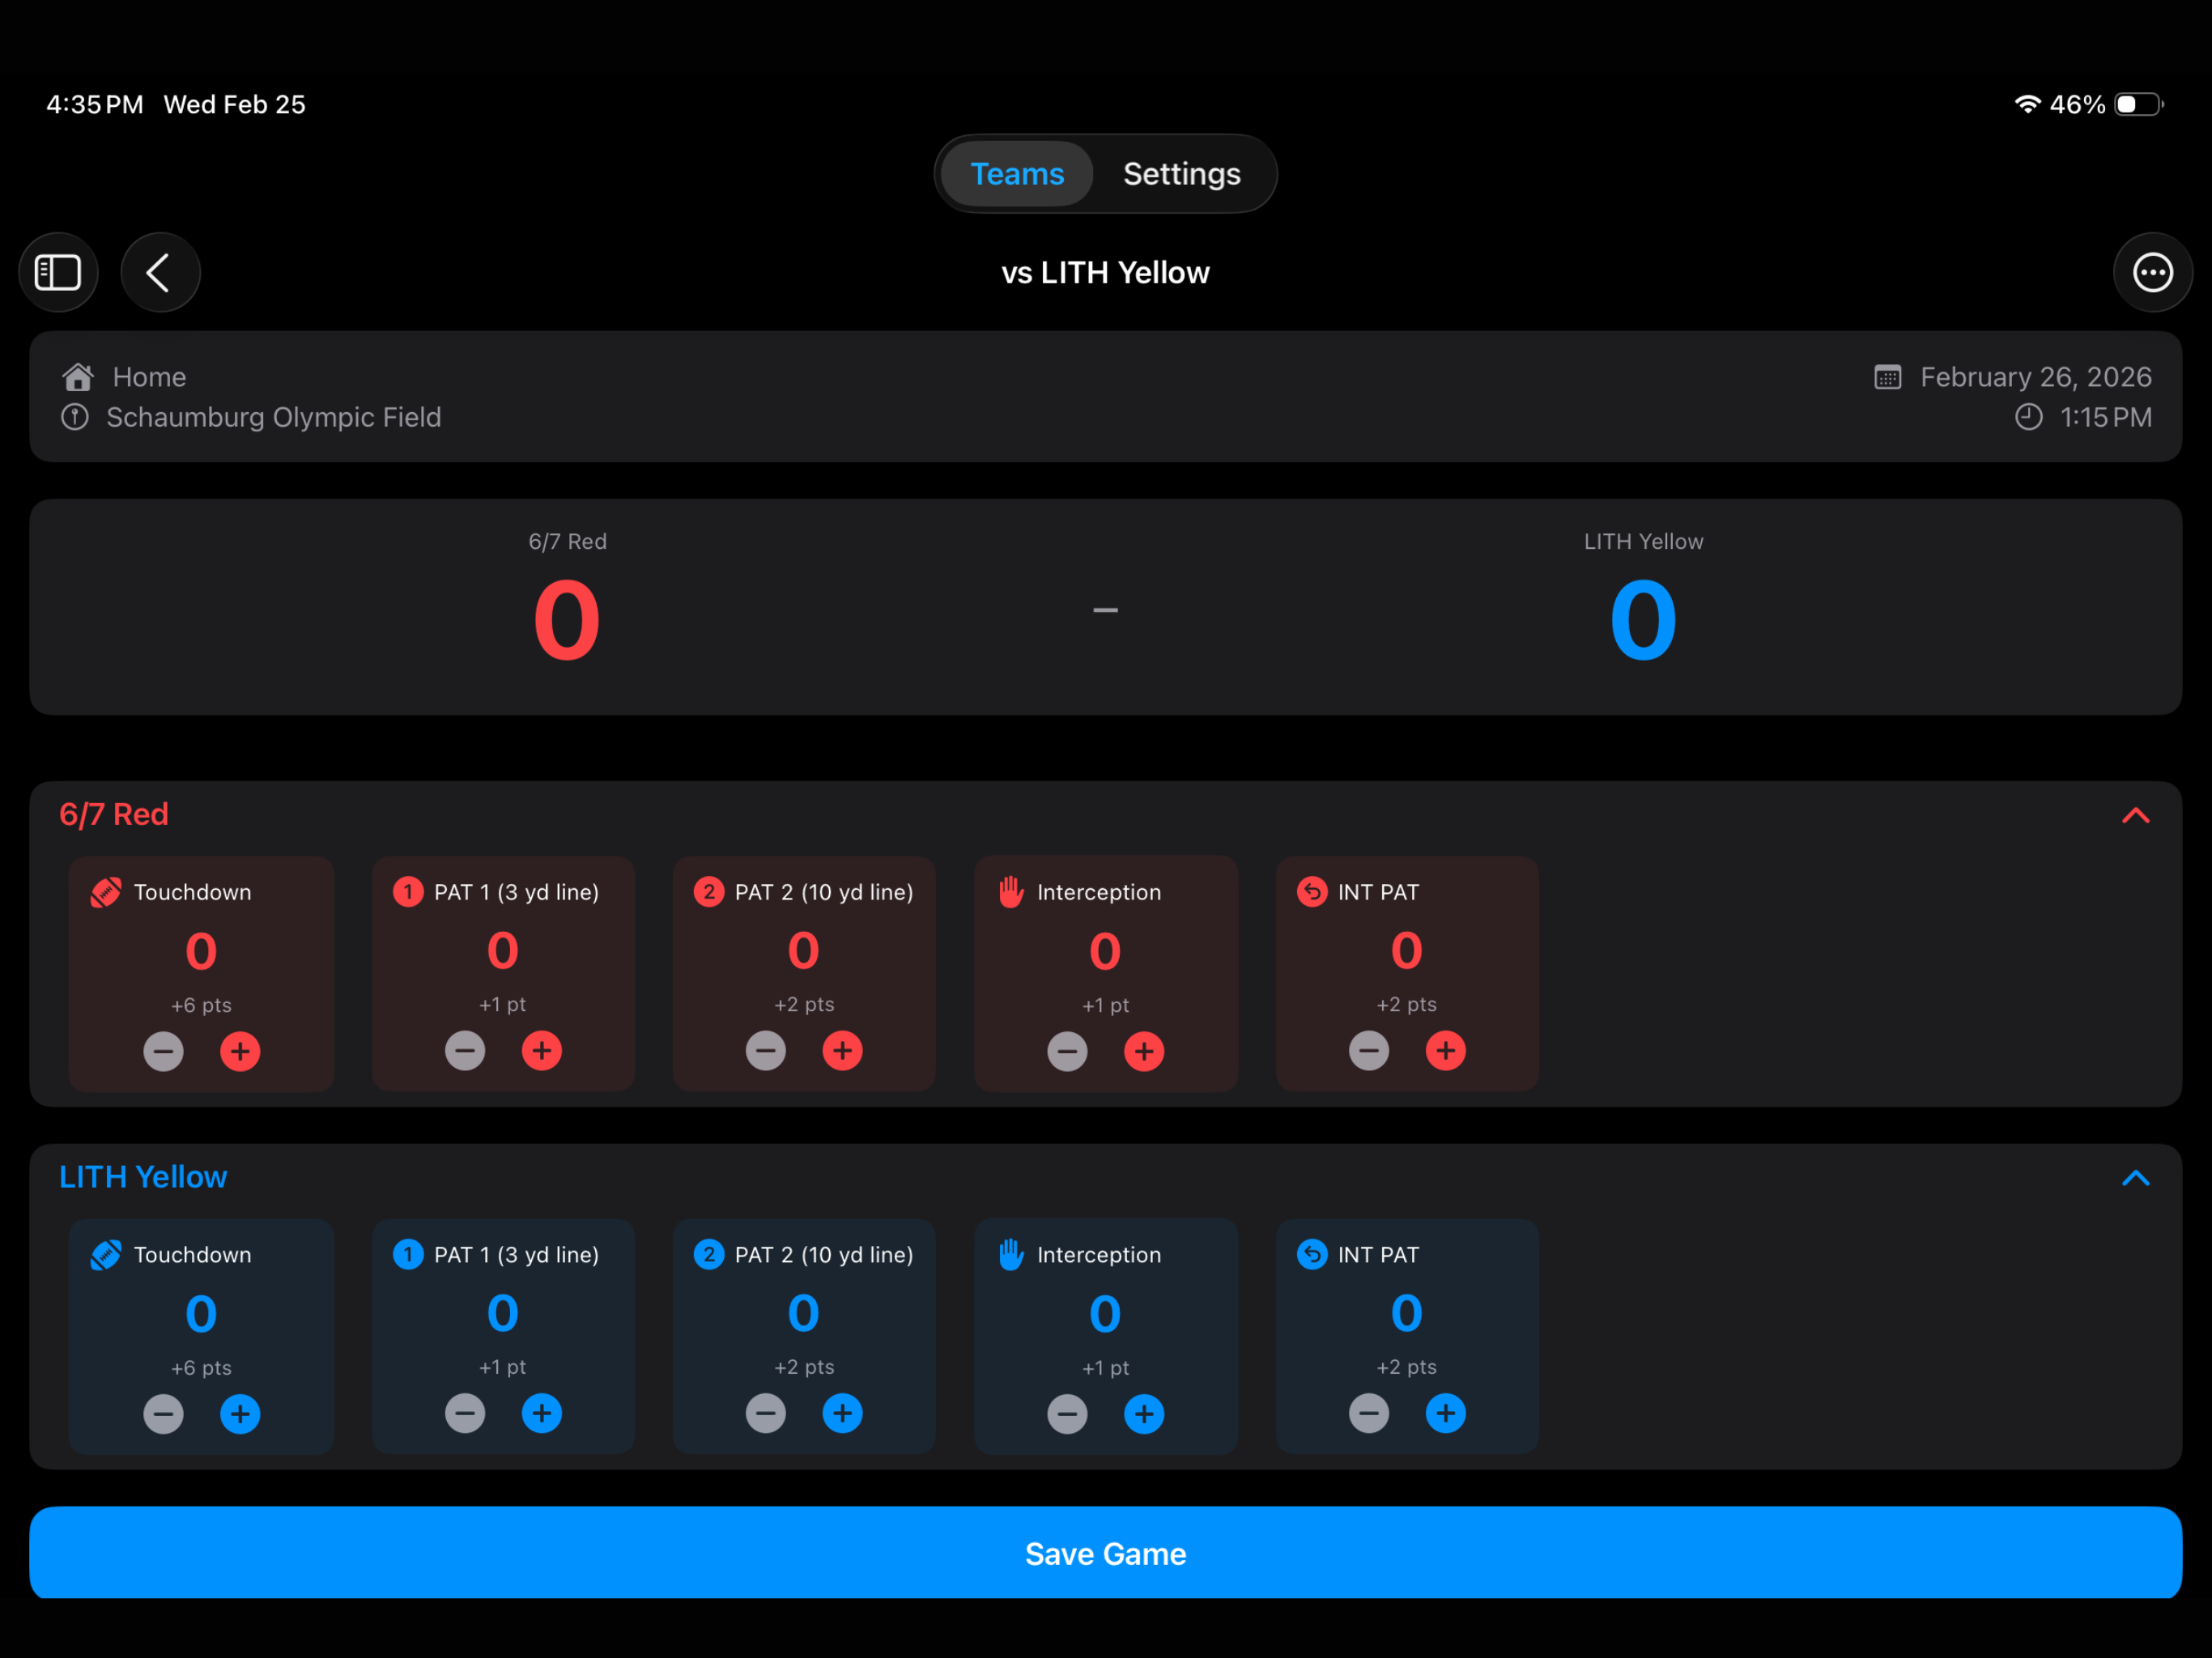Image resolution: width=2212 pixels, height=1658 pixels.
Task: Collapse the LITH Yellow scoring section
Action: coord(2135,1178)
